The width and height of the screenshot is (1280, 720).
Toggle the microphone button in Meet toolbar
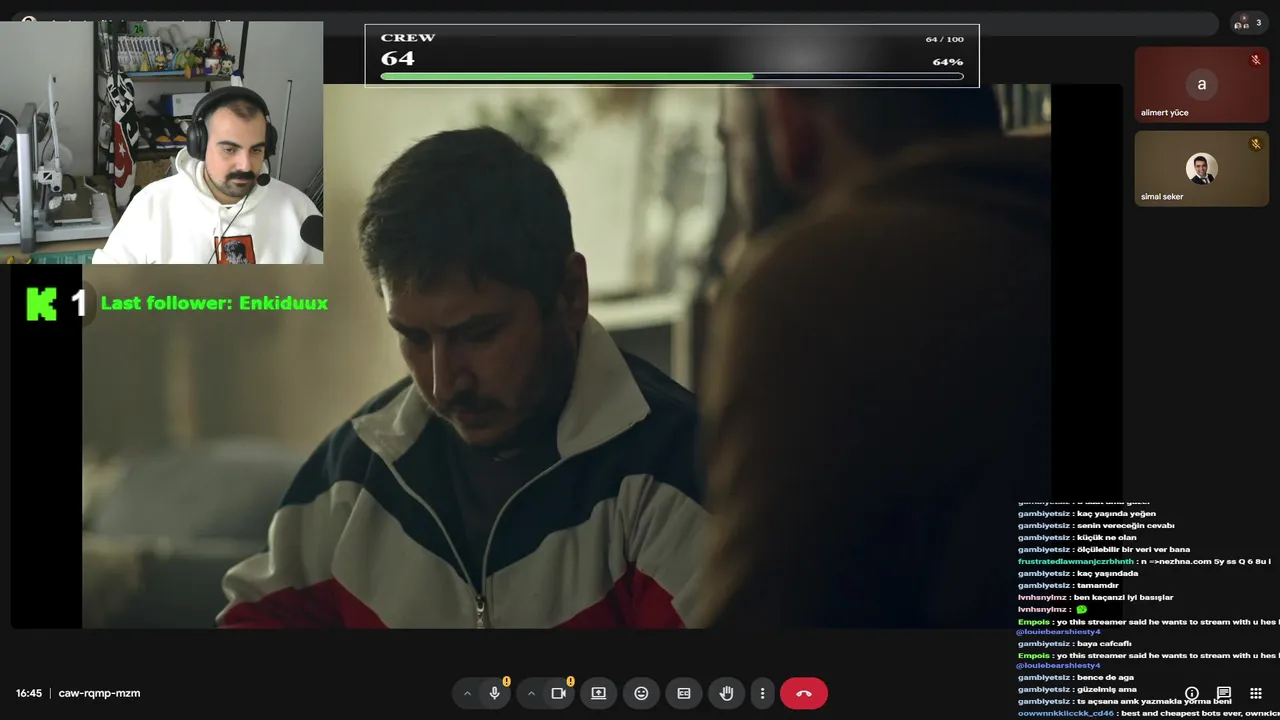494,693
